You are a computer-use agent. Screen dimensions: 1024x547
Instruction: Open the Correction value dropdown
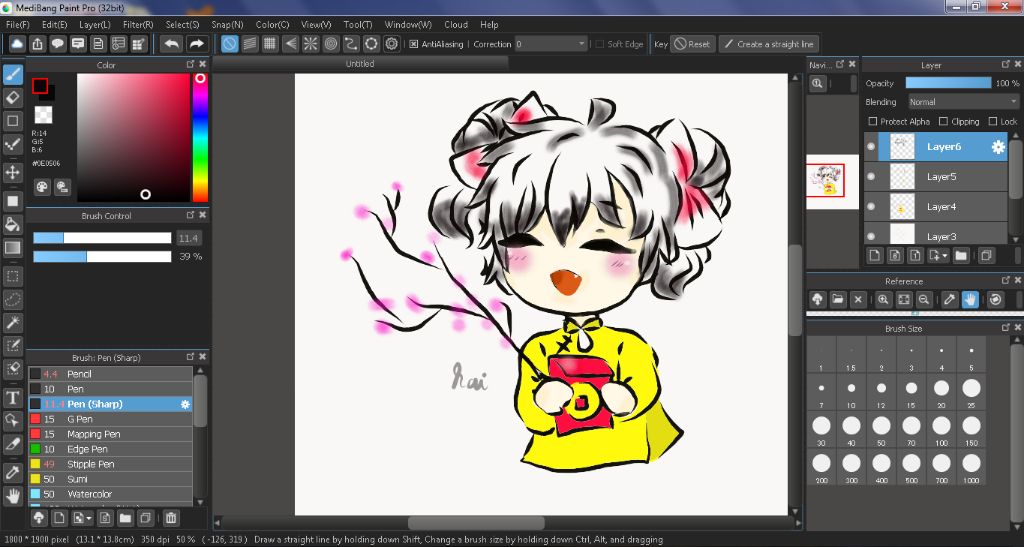[x=551, y=44]
